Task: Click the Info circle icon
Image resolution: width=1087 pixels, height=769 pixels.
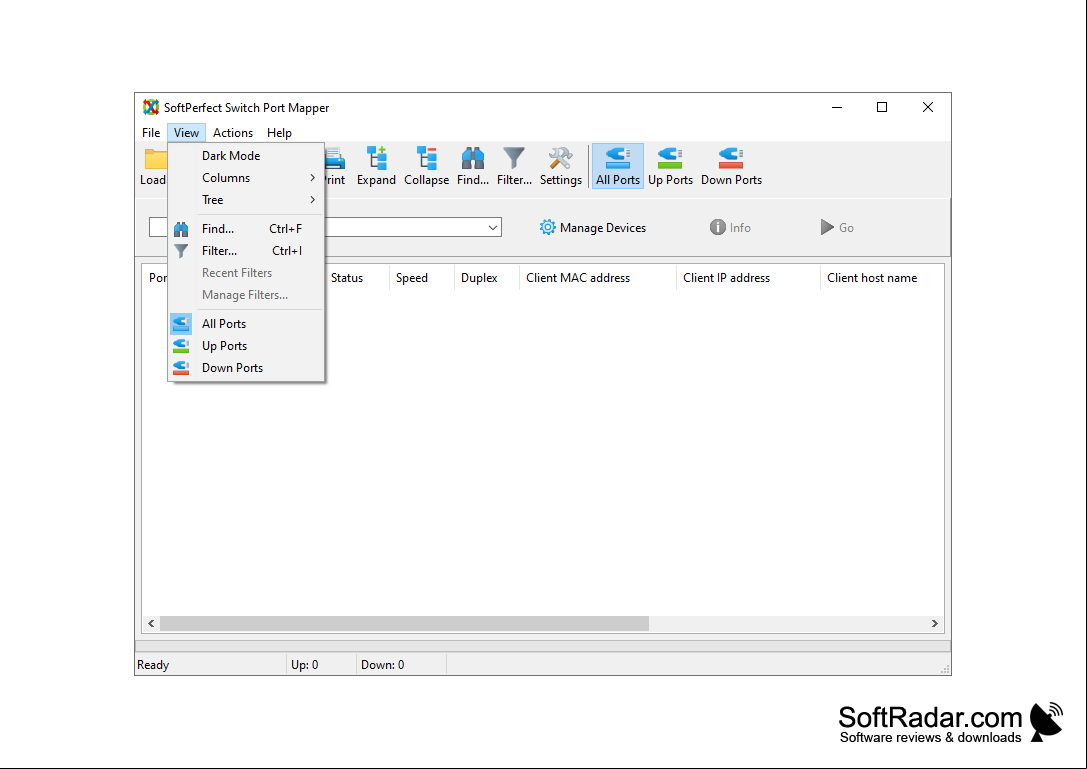Action: pyautogui.click(x=718, y=227)
